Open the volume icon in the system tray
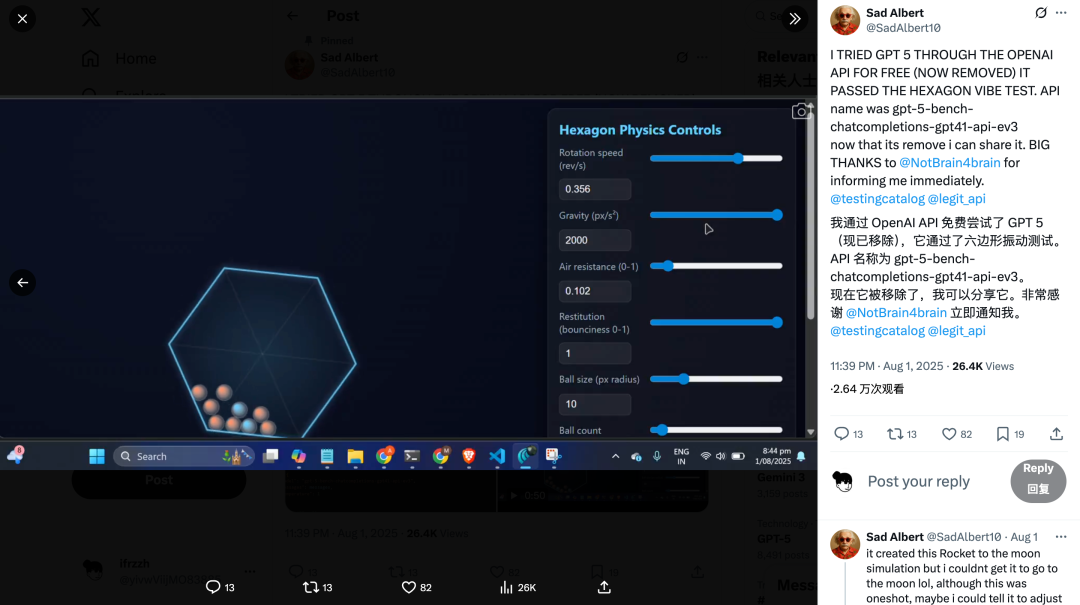 pyautogui.click(x=720, y=456)
